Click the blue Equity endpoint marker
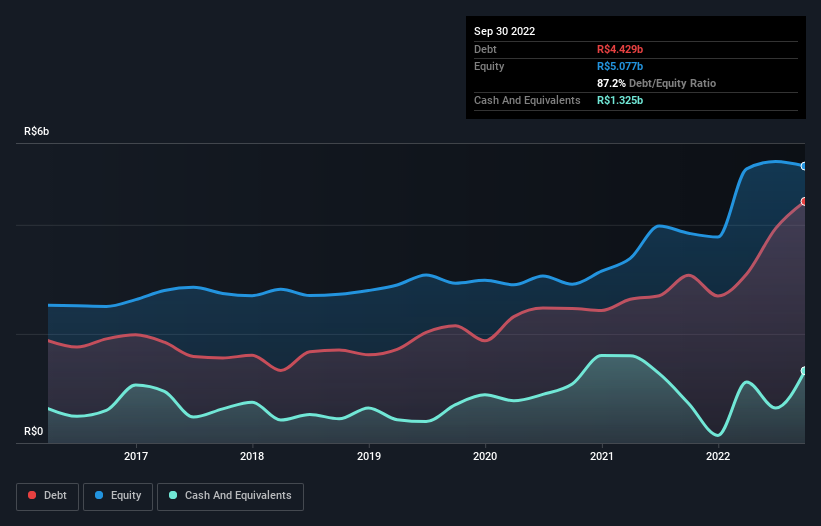The width and height of the screenshot is (821, 526). tap(804, 166)
